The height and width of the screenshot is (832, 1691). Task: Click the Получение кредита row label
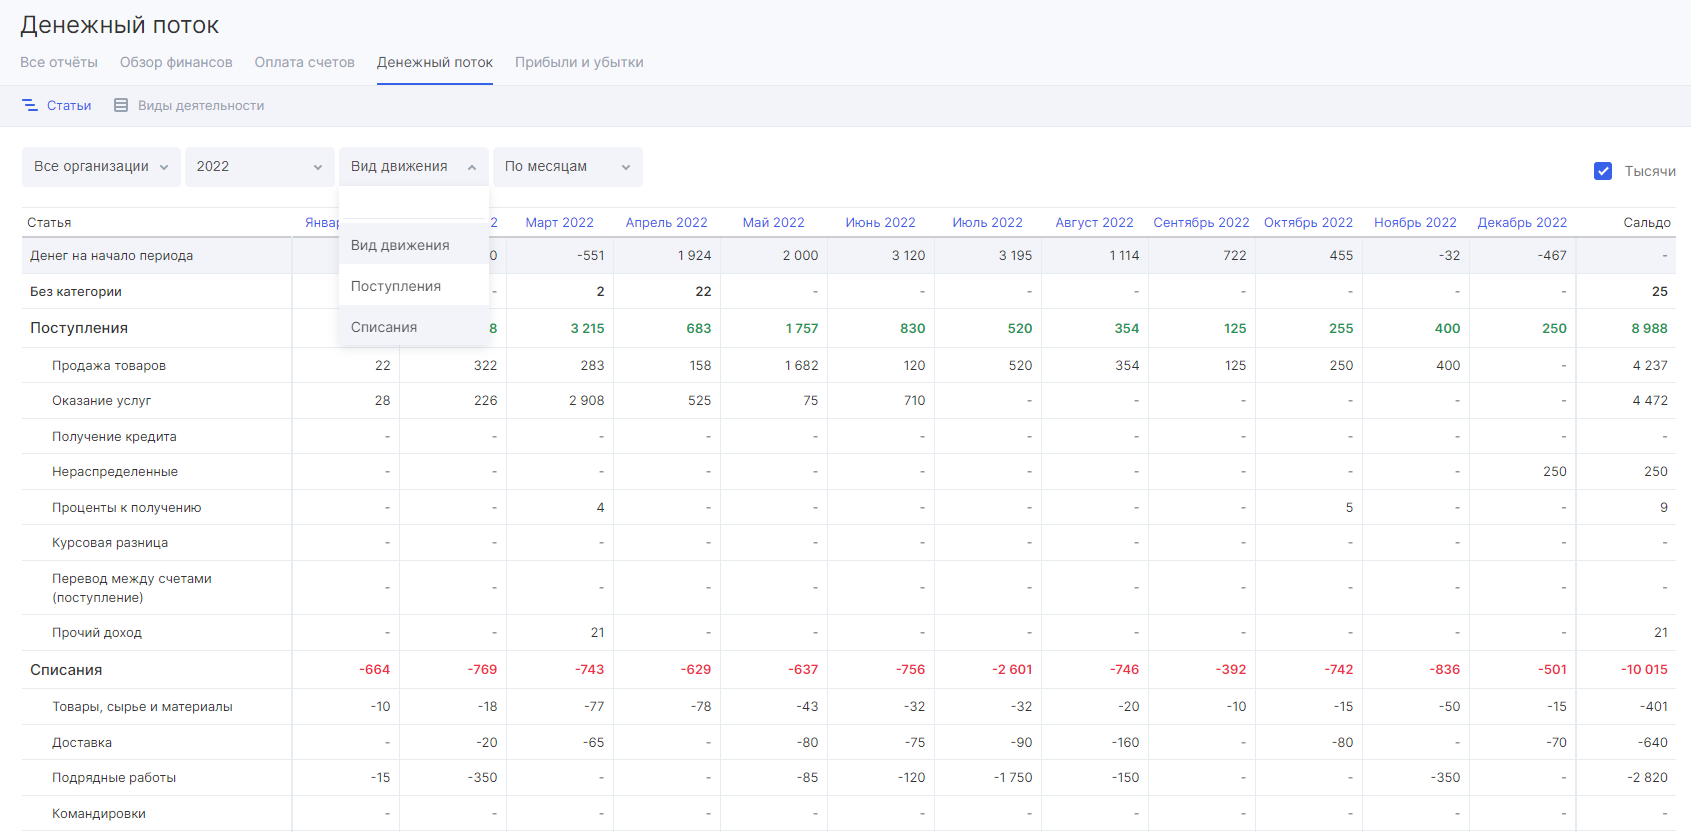click(114, 436)
